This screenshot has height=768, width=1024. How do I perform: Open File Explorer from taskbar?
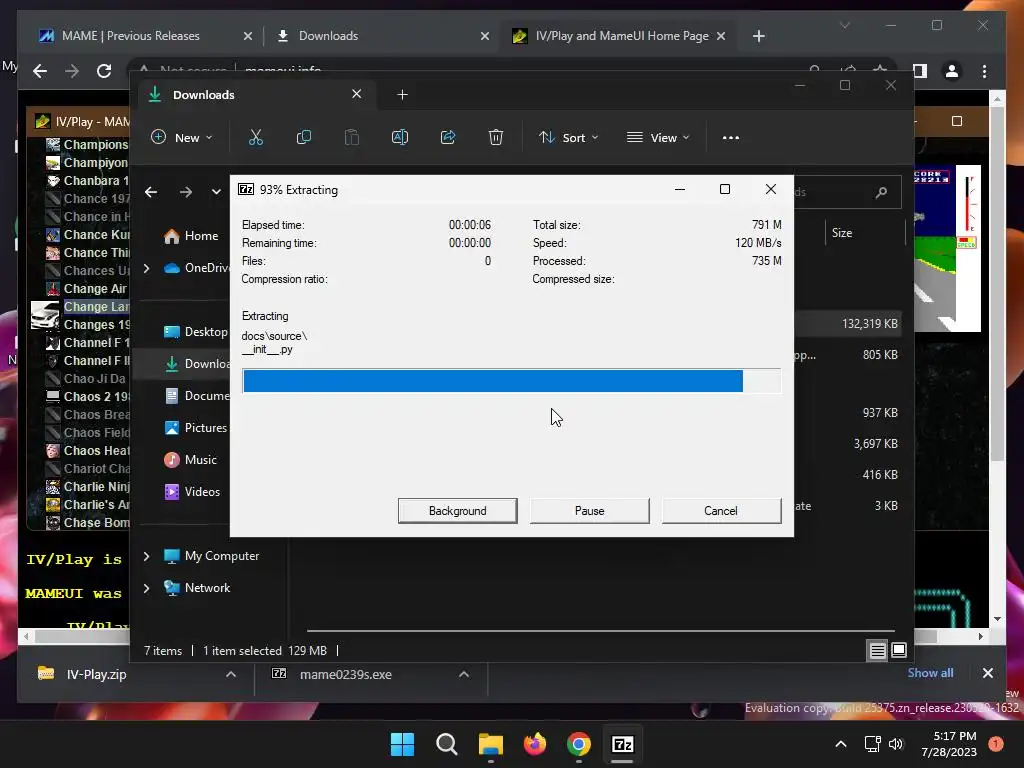490,744
